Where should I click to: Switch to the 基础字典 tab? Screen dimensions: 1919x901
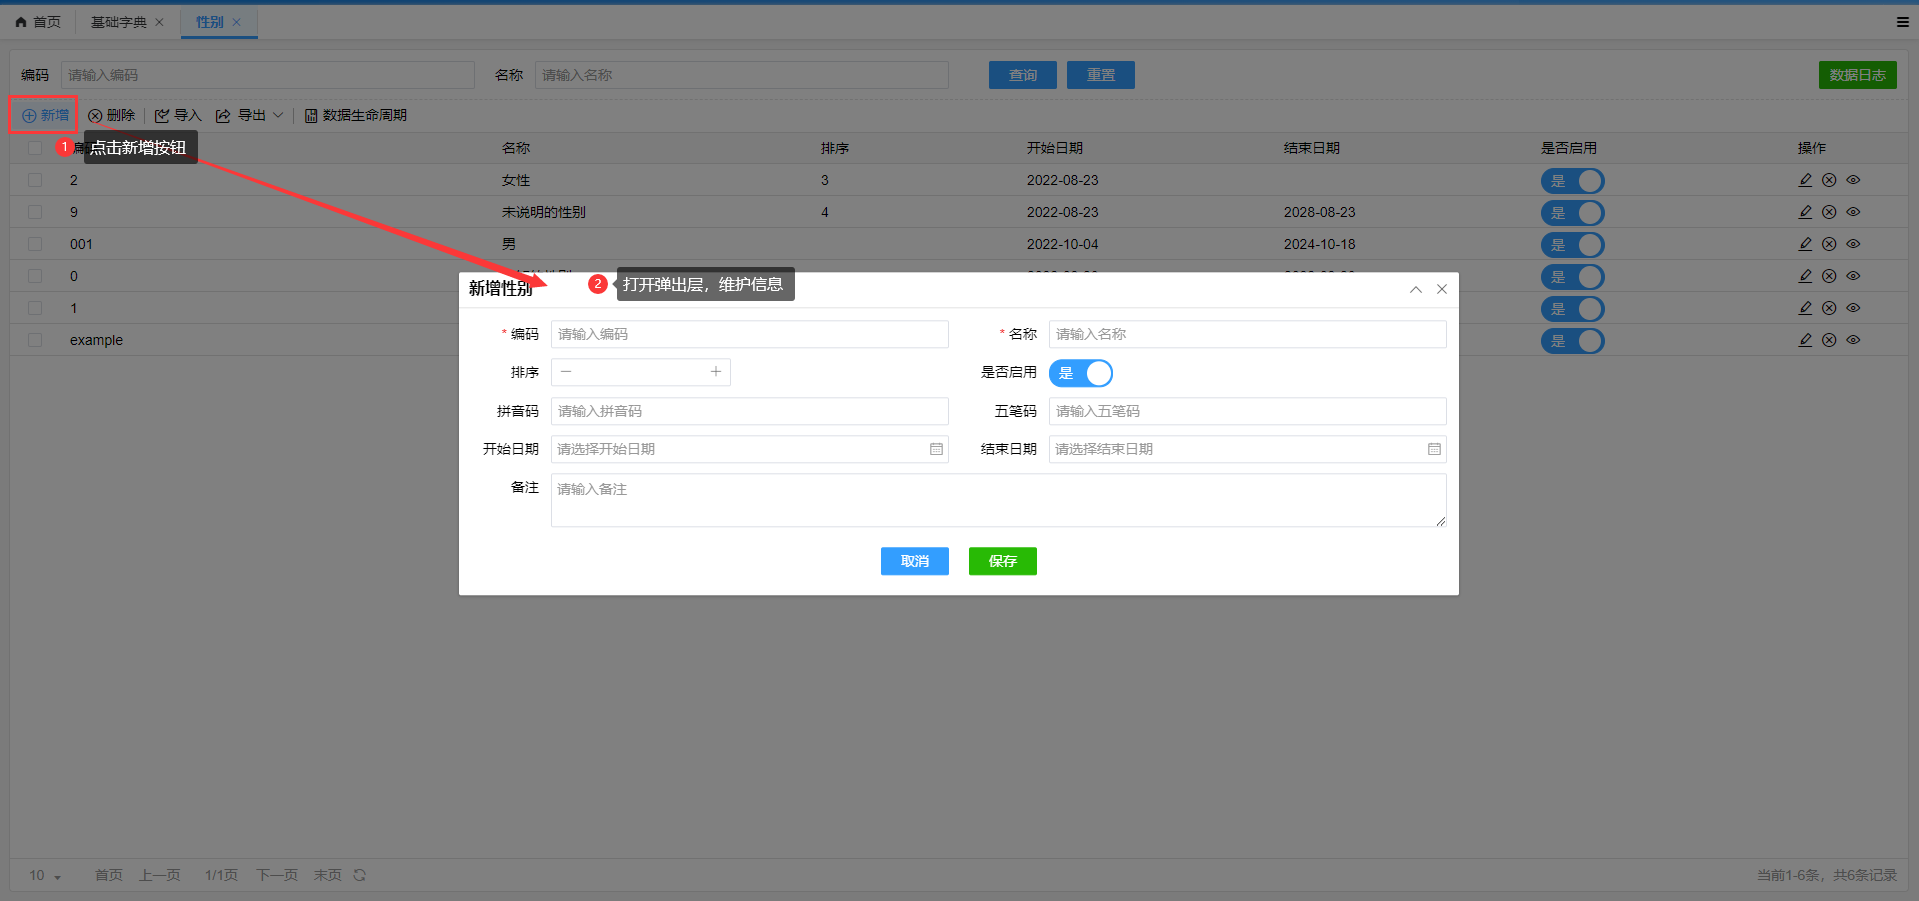118,22
